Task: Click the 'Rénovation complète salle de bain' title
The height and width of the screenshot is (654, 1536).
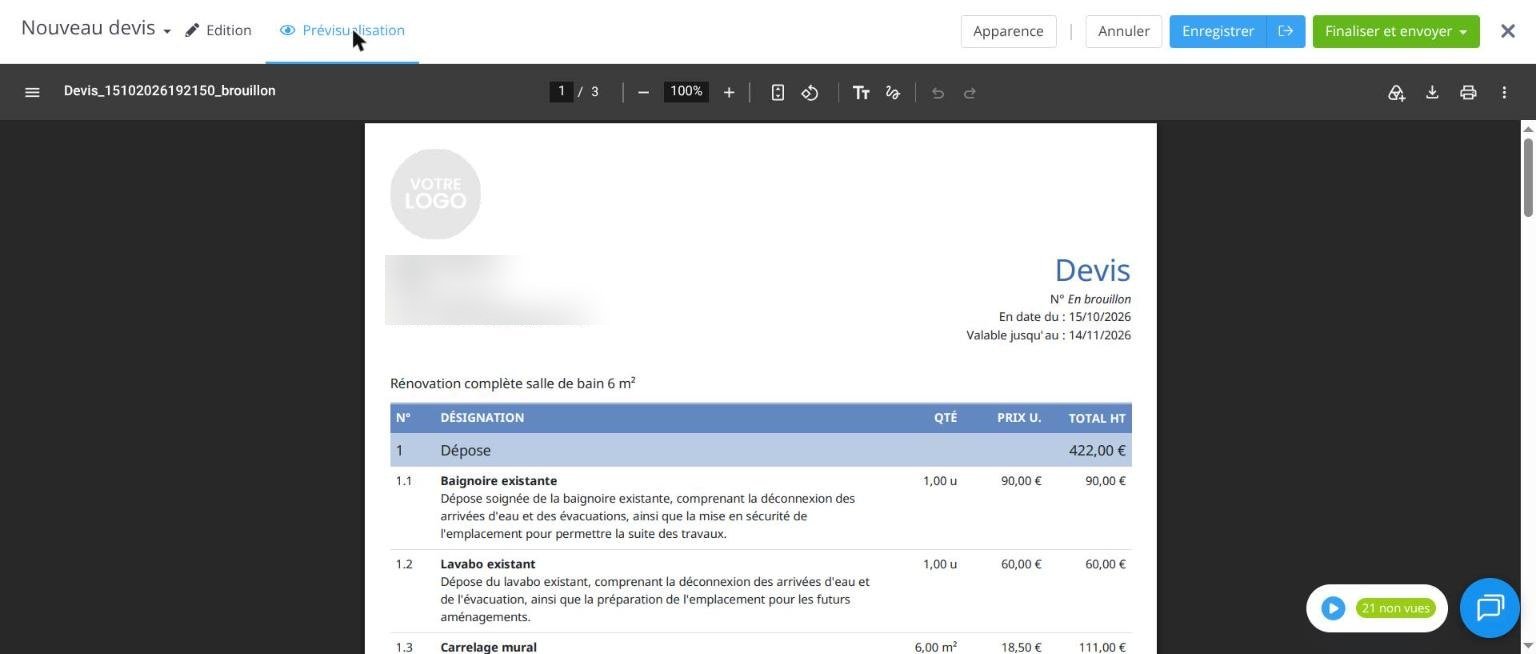Action: [x=513, y=383]
